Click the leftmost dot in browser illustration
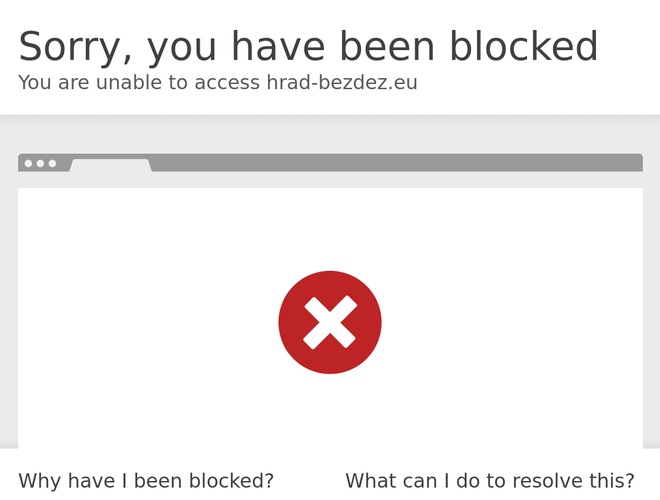The width and height of the screenshot is (660, 500). click(x=29, y=163)
